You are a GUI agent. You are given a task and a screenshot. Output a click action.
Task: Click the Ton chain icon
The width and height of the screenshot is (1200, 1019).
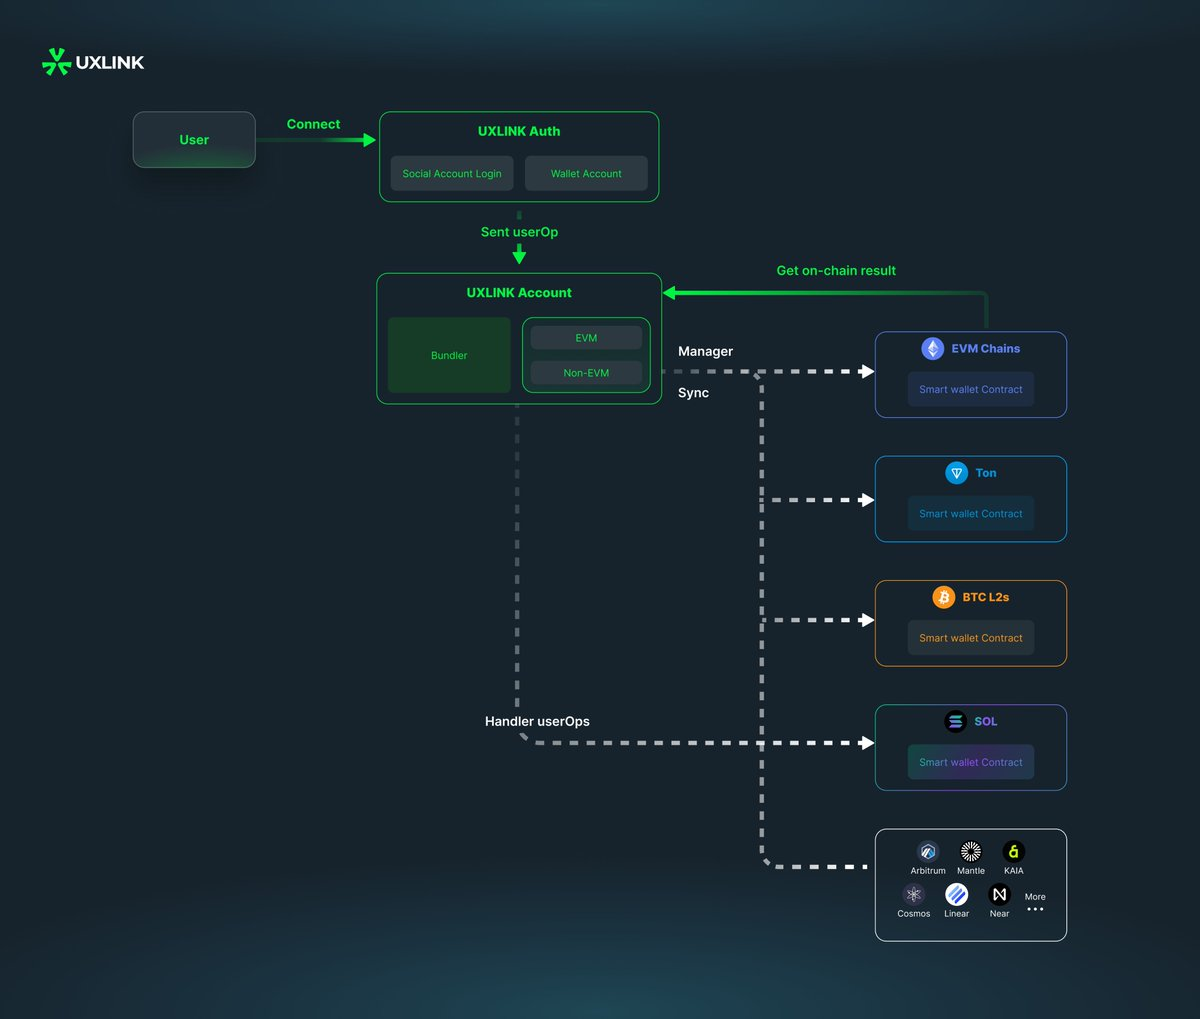tap(957, 473)
